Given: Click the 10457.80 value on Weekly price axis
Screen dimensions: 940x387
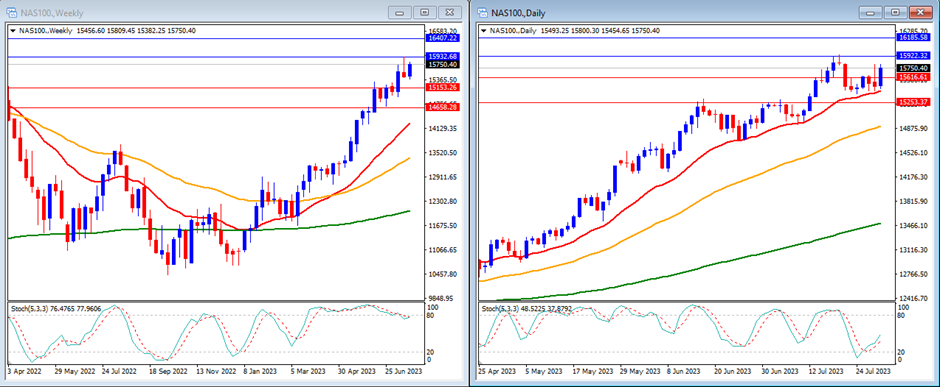Looking at the screenshot, I should pos(444,274).
